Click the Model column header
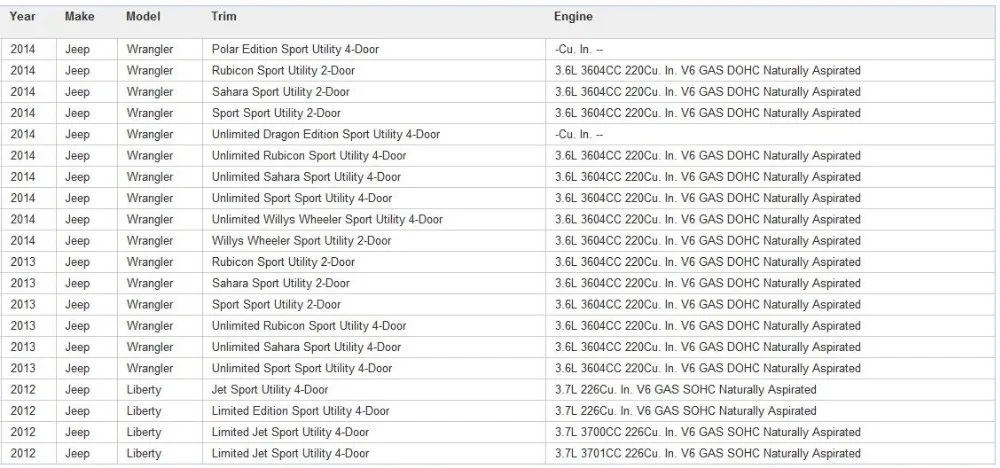 (x=143, y=17)
